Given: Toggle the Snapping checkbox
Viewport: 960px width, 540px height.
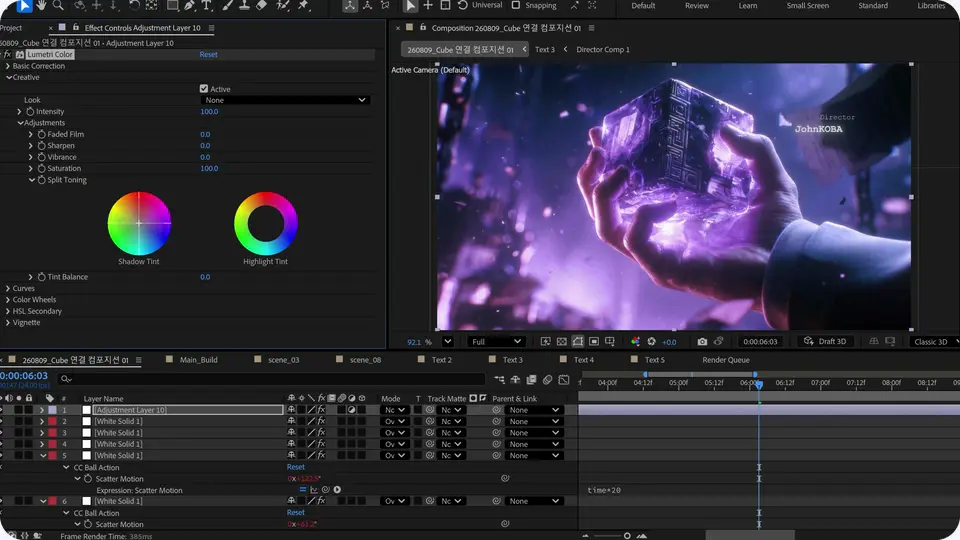Looking at the screenshot, I should [x=516, y=6].
